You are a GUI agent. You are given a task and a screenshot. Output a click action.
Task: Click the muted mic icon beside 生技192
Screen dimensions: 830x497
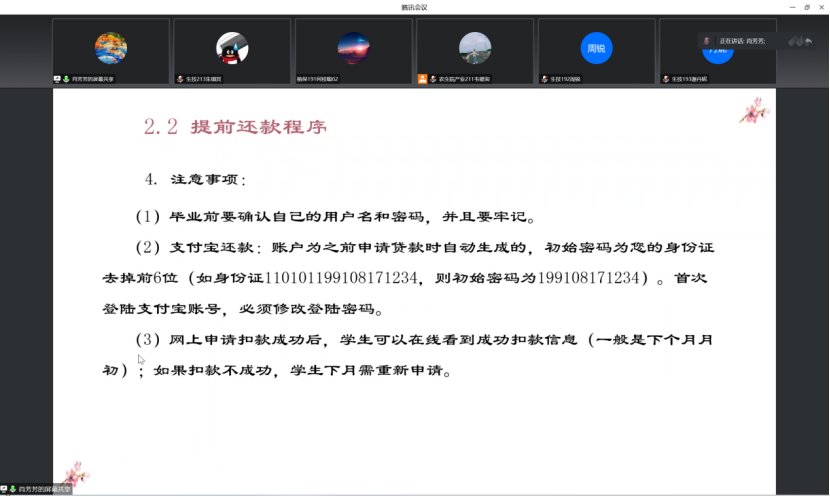[x=545, y=78]
